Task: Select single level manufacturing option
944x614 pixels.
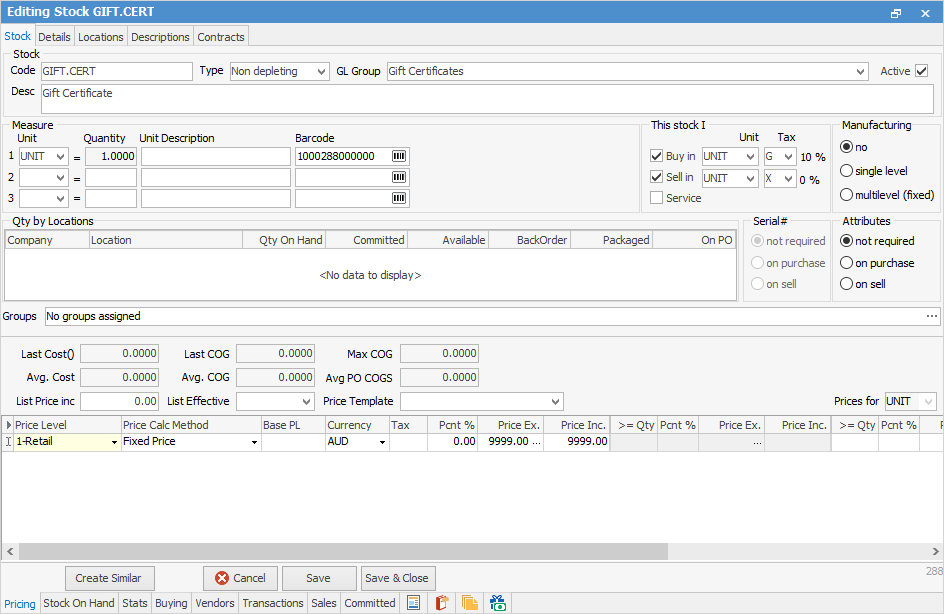Action: (847, 171)
